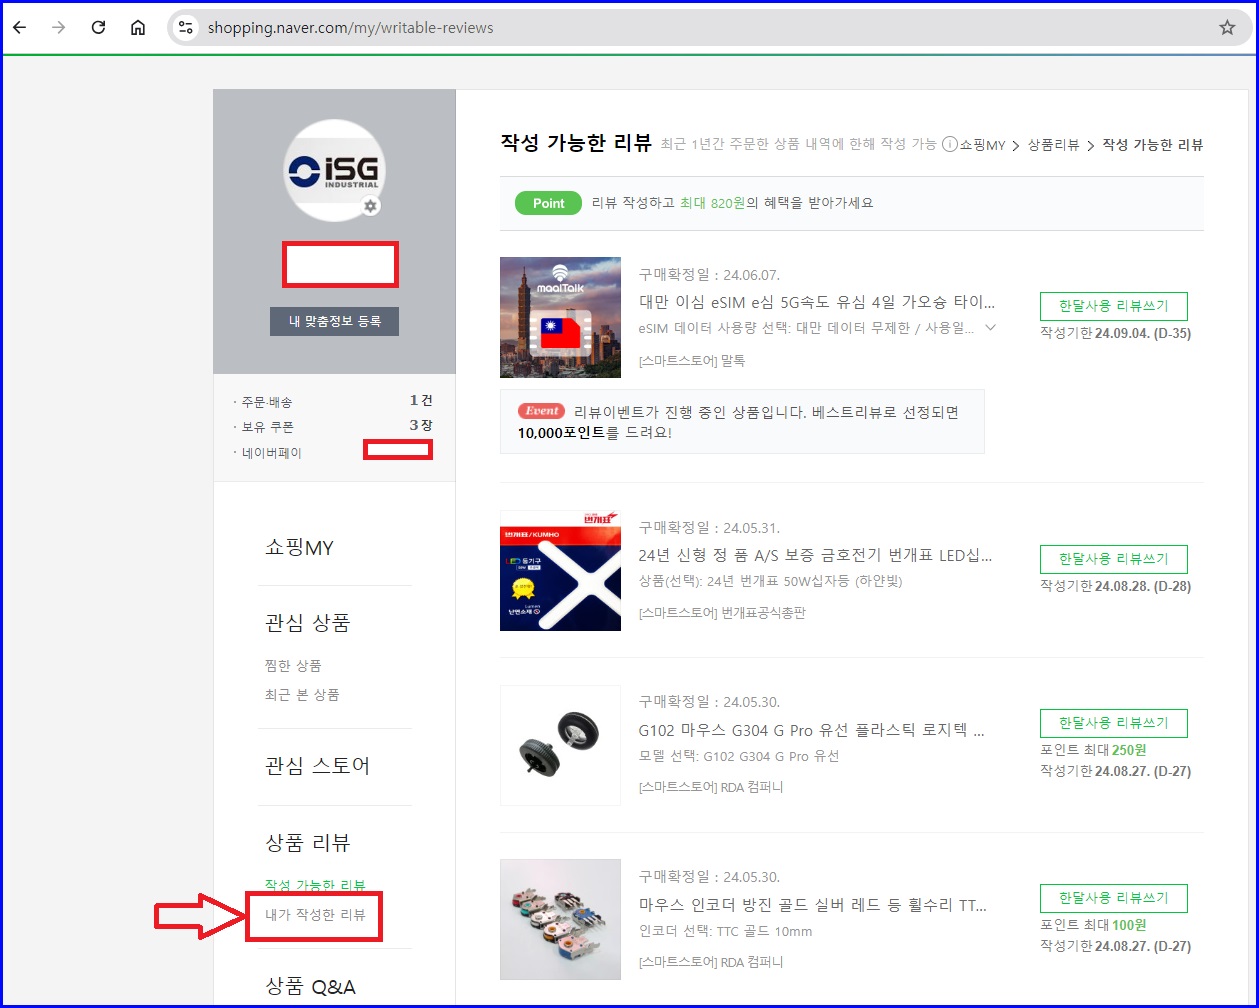Write a one-month review for mouse encoder

click(1114, 898)
